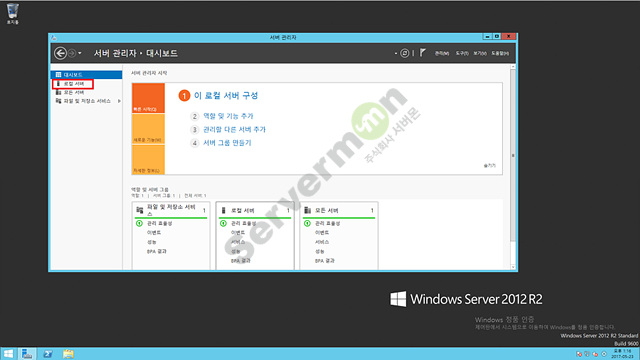The image size is (640, 360).
Task: Click the scroll up arrow of dashboard scrollbar
Action: pyautogui.click(x=513, y=67)
